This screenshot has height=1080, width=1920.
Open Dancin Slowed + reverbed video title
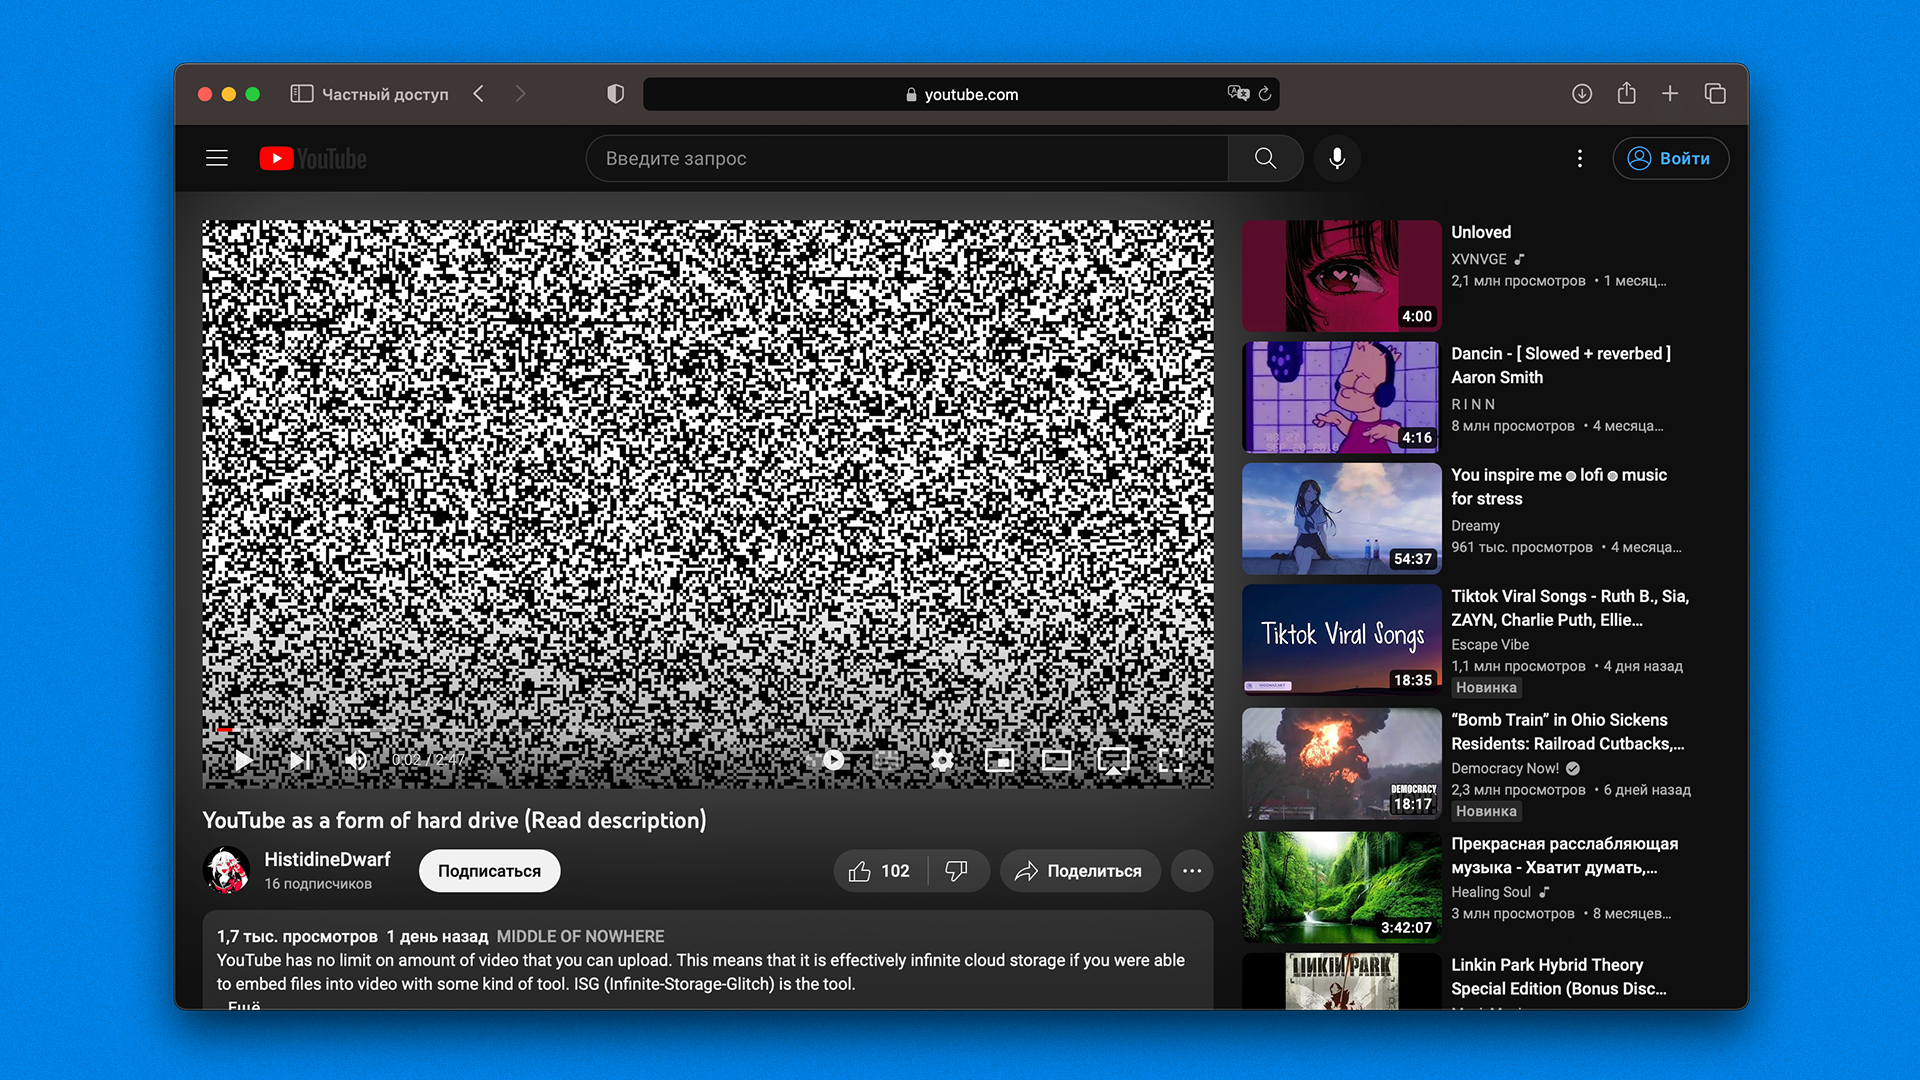1561,365
